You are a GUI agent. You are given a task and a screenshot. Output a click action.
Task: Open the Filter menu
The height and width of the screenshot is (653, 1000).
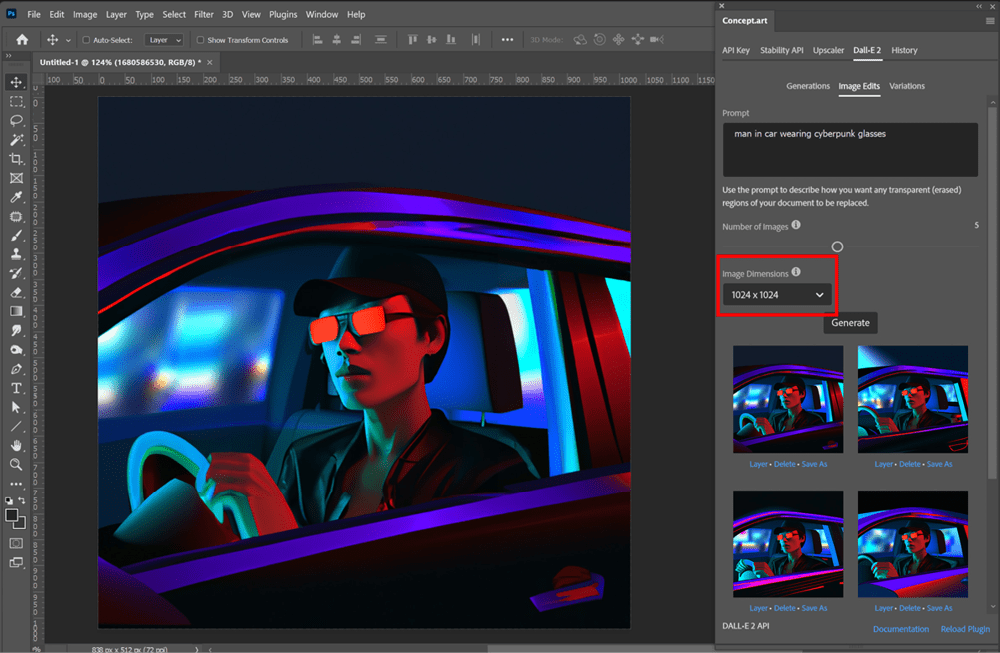tap(203, 14)
